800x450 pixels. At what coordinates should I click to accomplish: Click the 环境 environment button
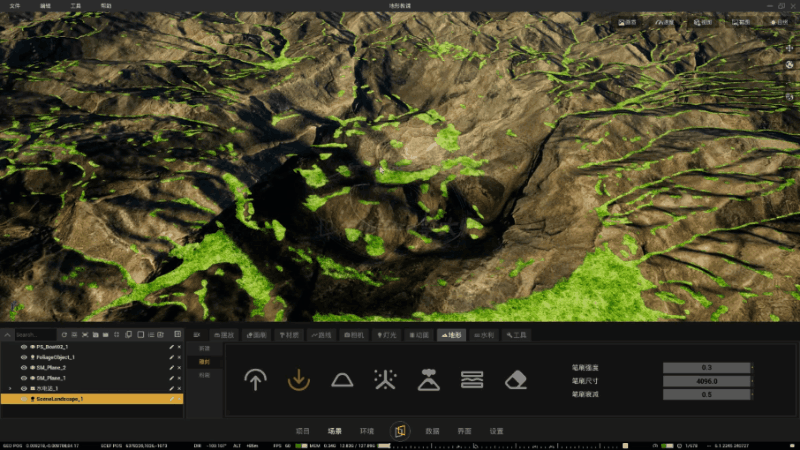[367, 431]
